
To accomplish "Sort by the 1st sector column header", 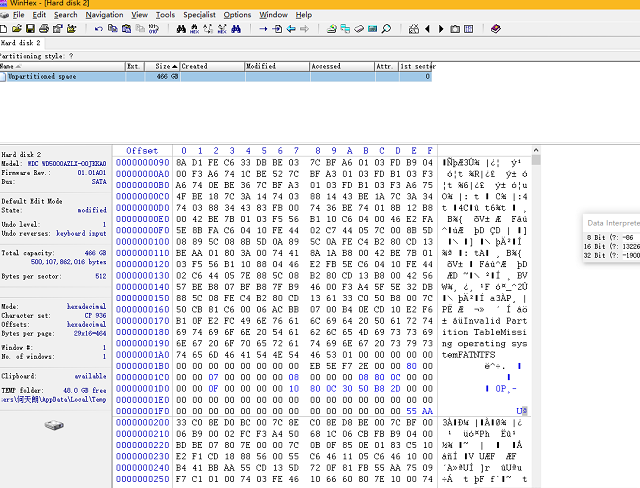I will point(416,66).
